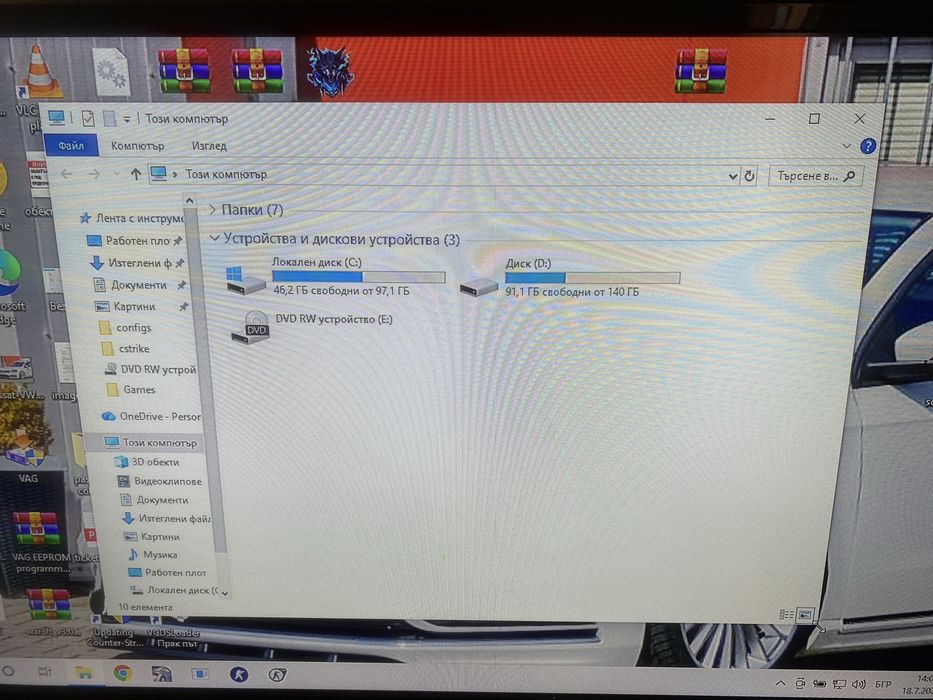
Task: Click Disk (D:) capacity bar
Action: pos(593,278)
